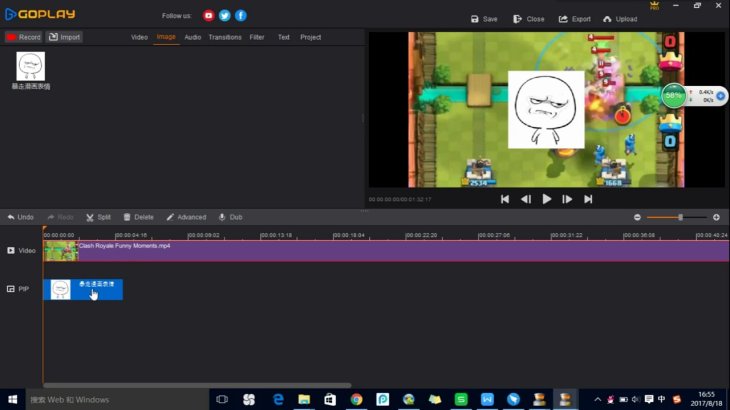Click the Windows search box
The height and width of the screenshot is (410, 730).
coord(117,399)
